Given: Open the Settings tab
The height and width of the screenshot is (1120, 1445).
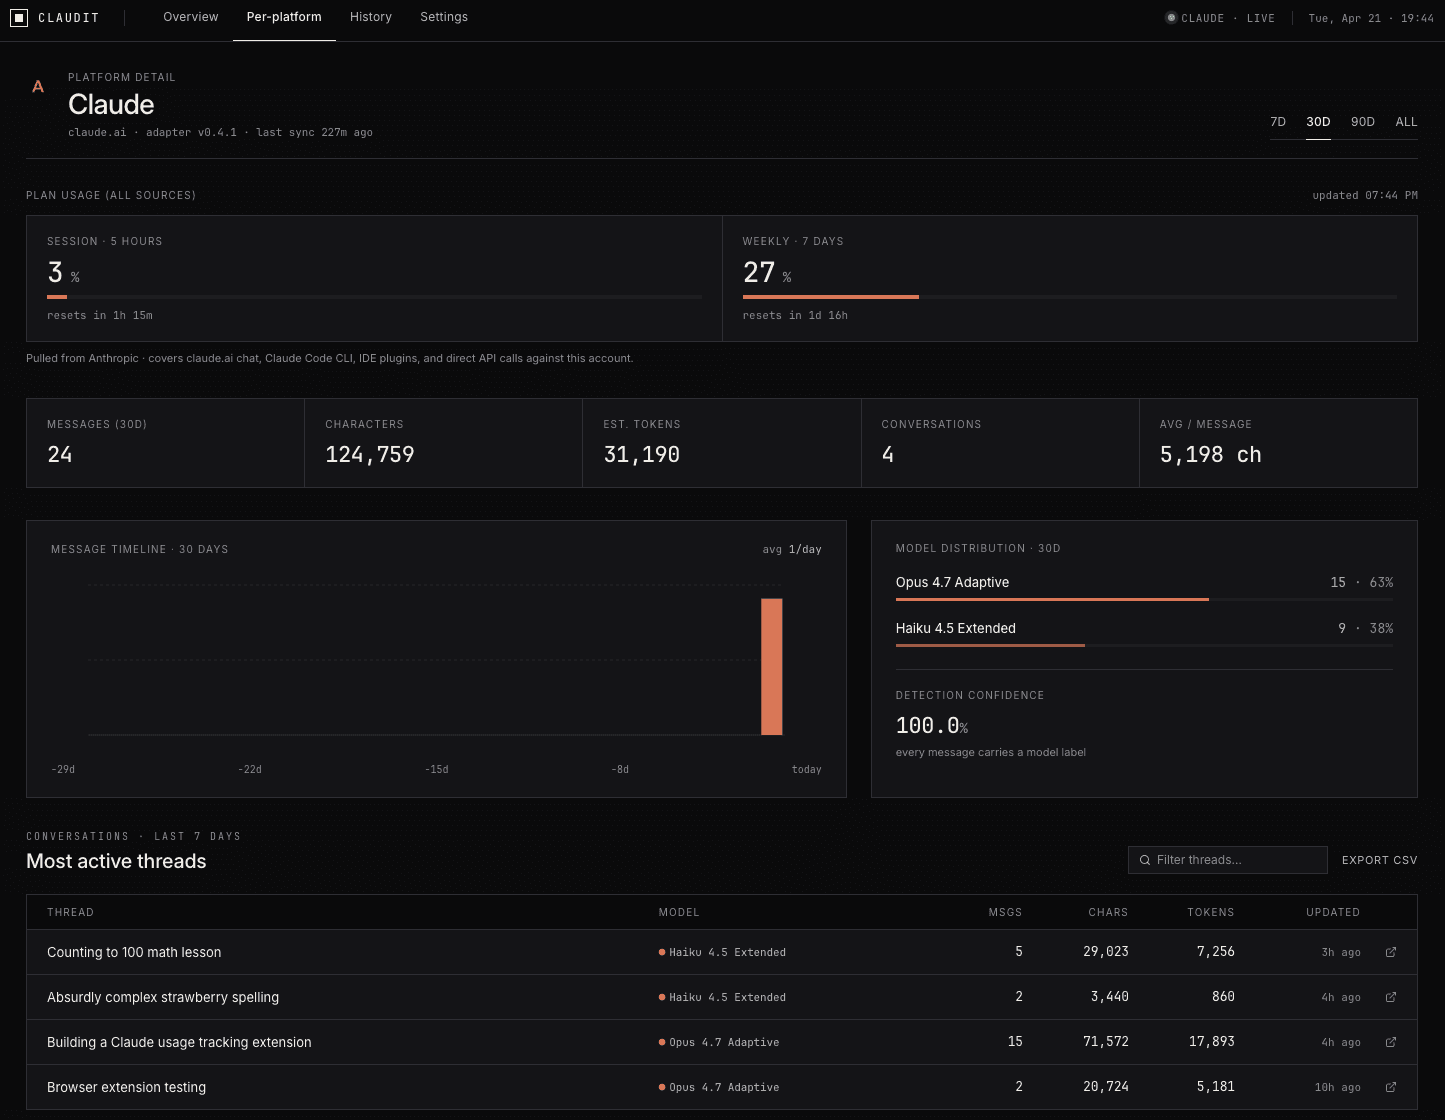Looking at the screenshot, I should pyautogui.click(x=444, y=17).
